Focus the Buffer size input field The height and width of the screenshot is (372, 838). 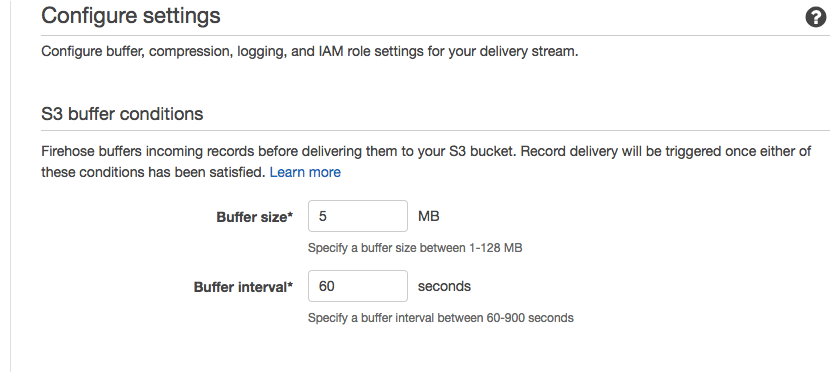pyautogui.click(x=358, y=216)
